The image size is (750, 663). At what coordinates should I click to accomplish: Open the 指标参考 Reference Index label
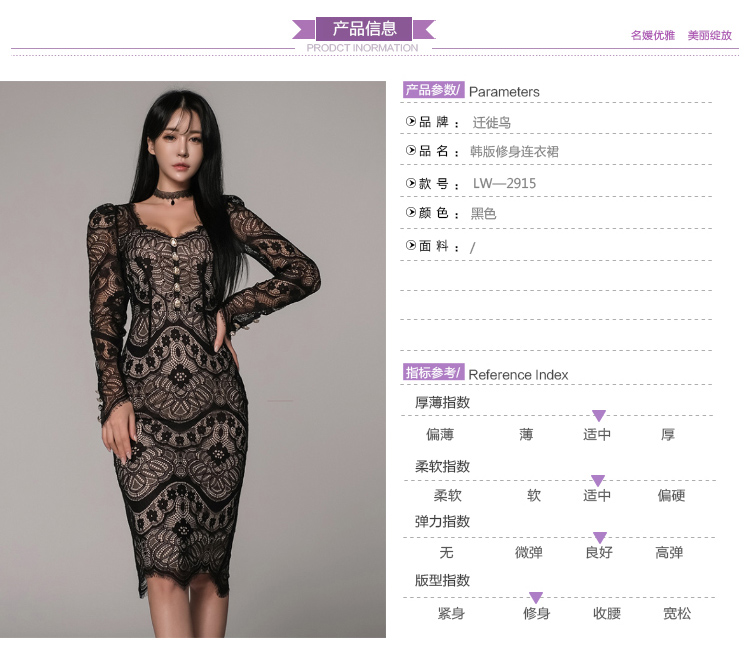[485, 373]
